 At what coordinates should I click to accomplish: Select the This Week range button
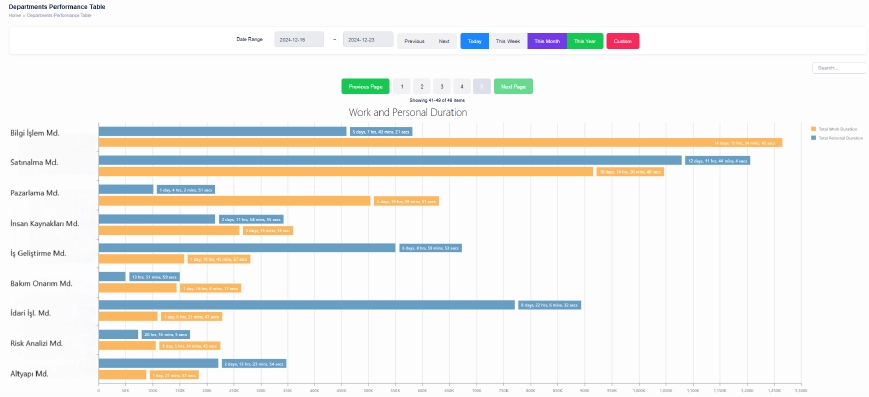508,41
